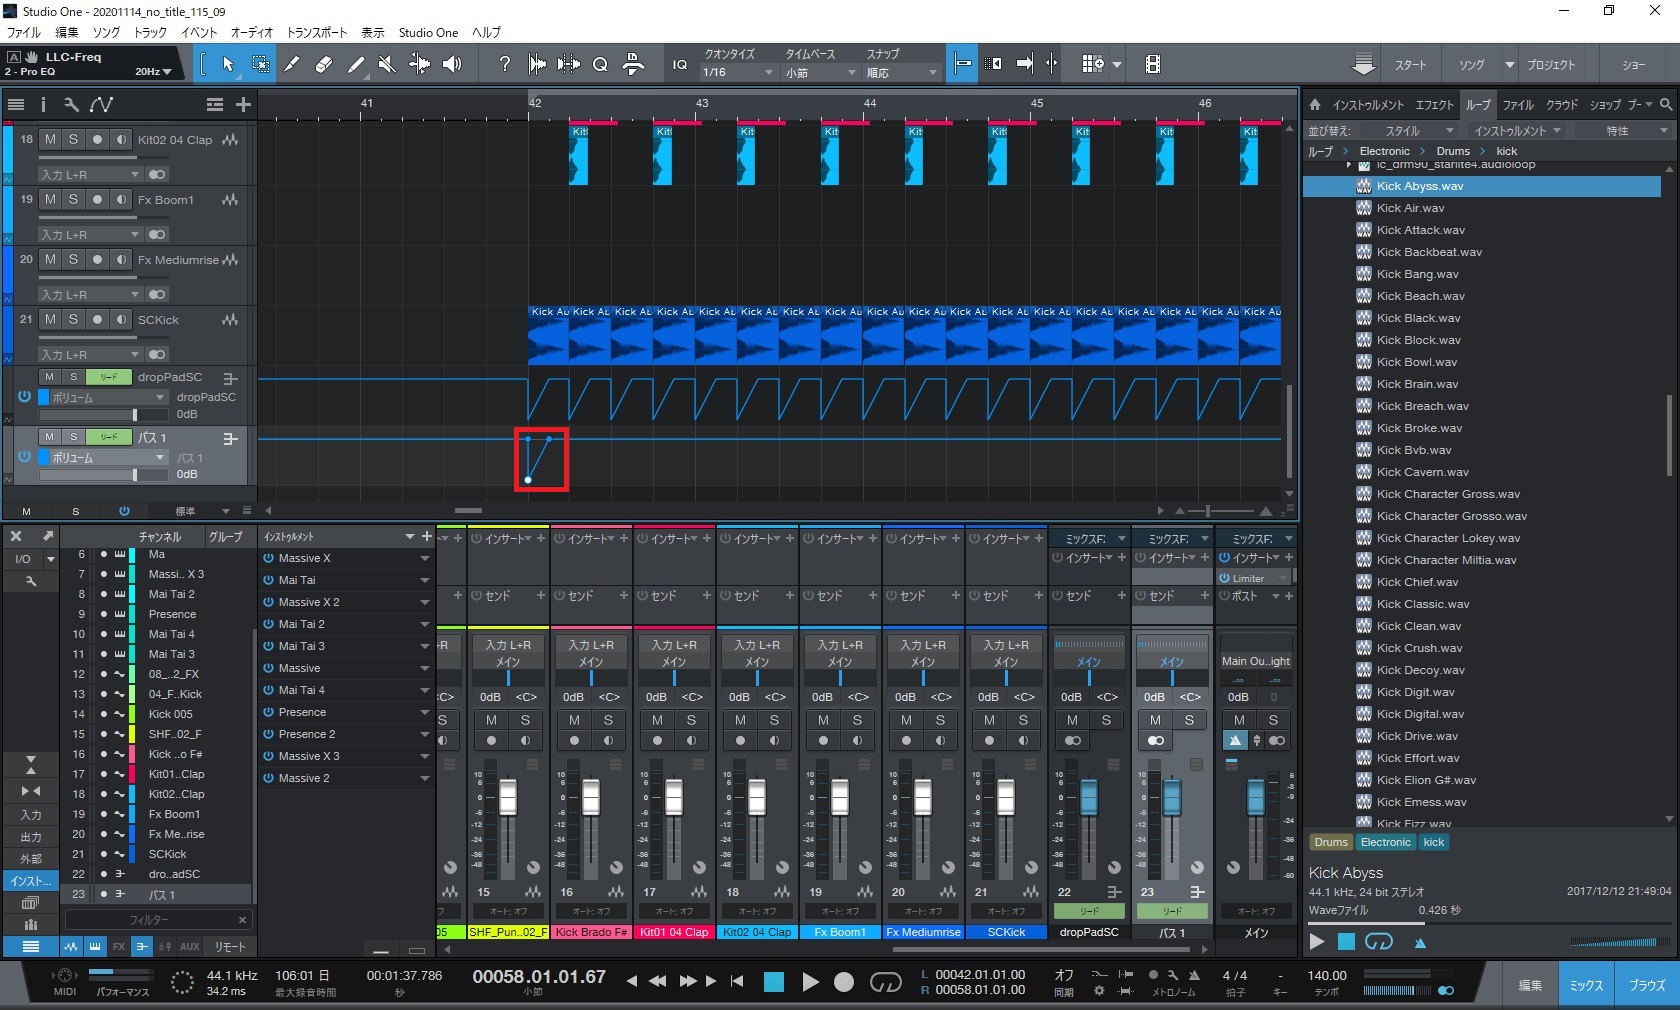Click the プロジェクト page button
1680x1010 pixels.
tap(1551, 64)
